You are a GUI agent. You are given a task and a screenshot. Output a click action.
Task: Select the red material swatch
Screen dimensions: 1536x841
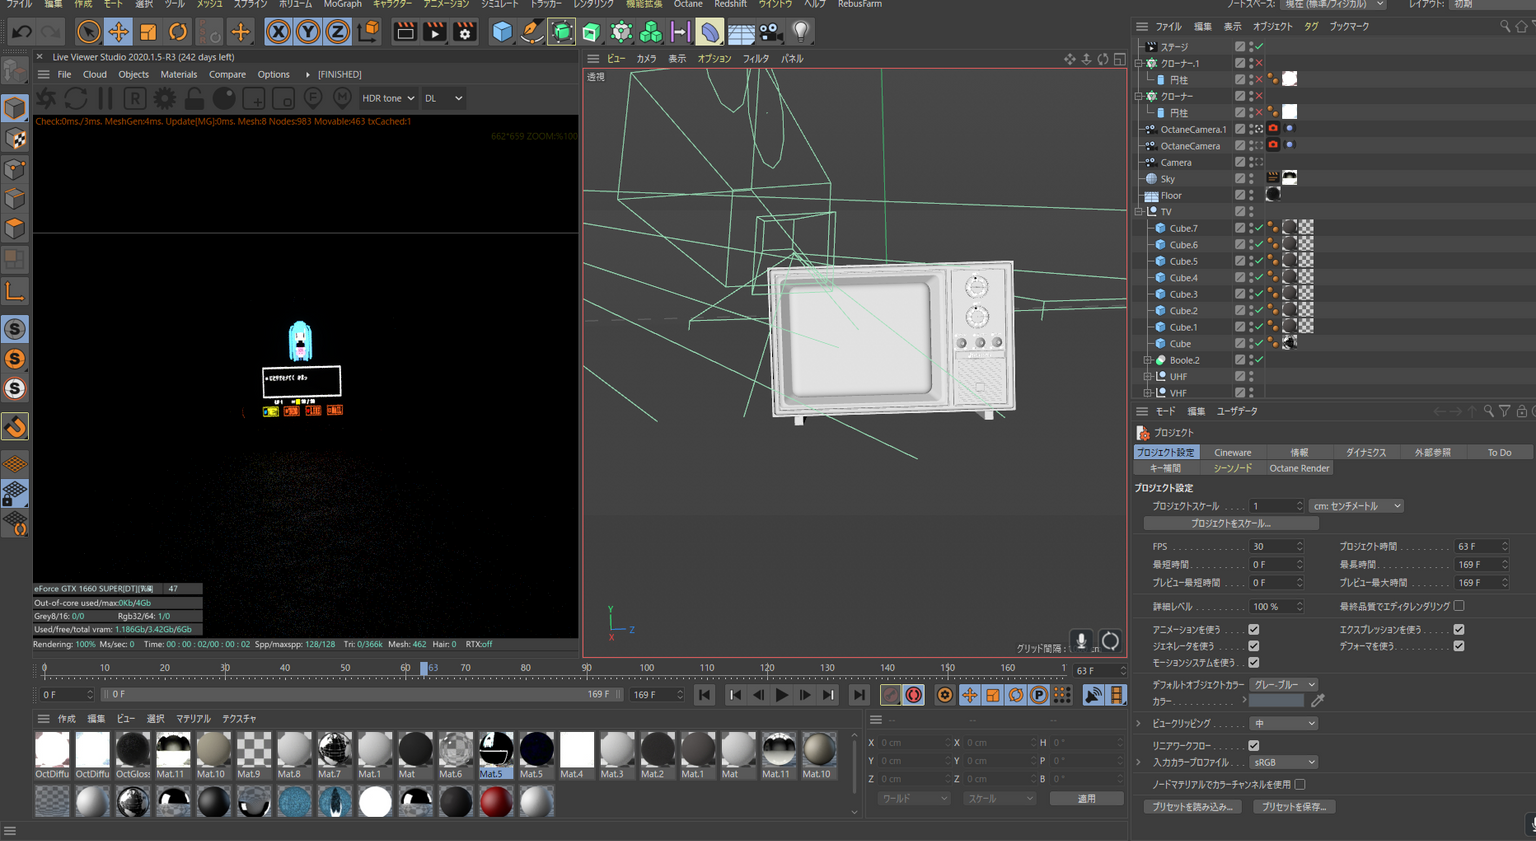tap(495, 802)
